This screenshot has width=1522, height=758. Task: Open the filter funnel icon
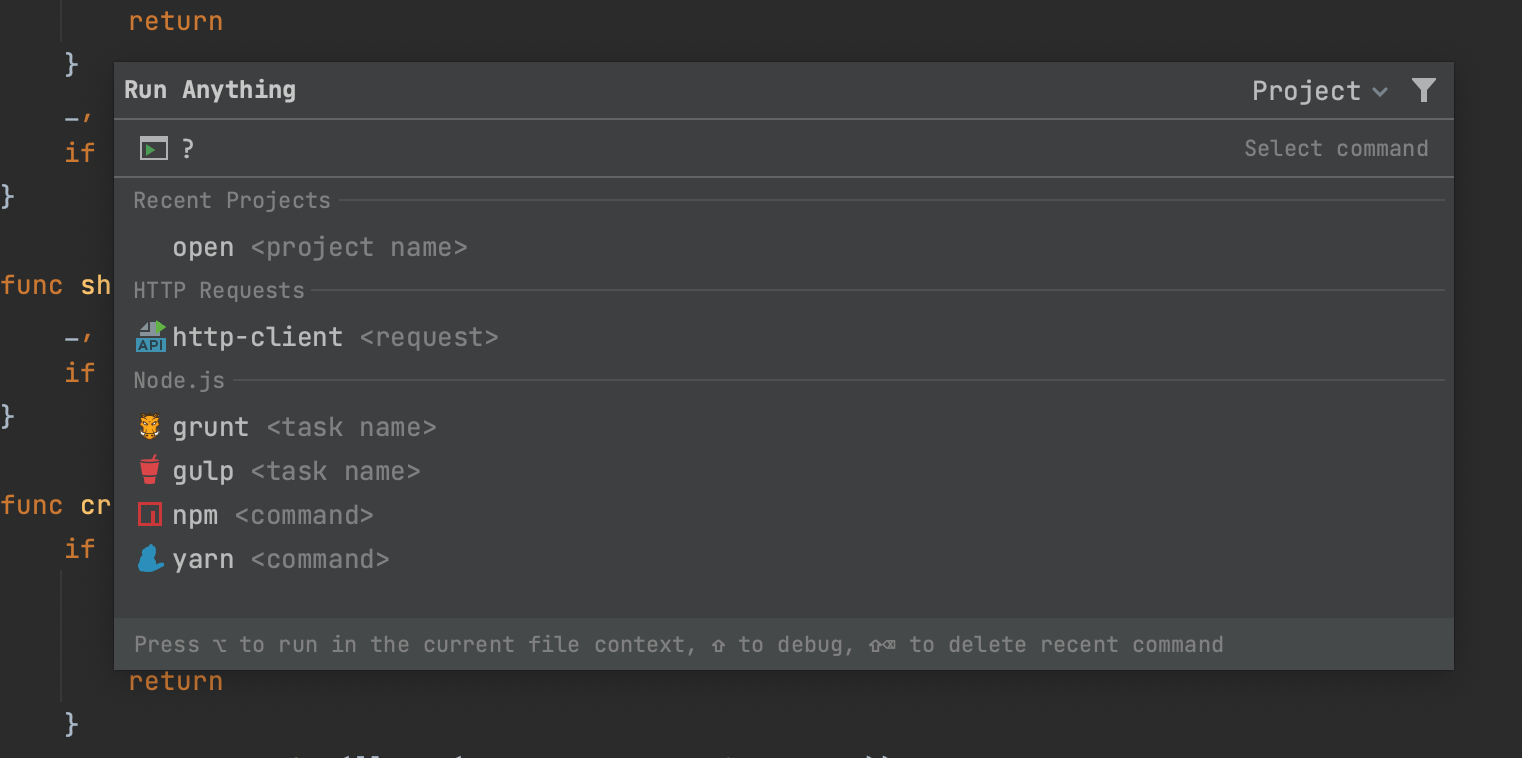[1423, 91]
